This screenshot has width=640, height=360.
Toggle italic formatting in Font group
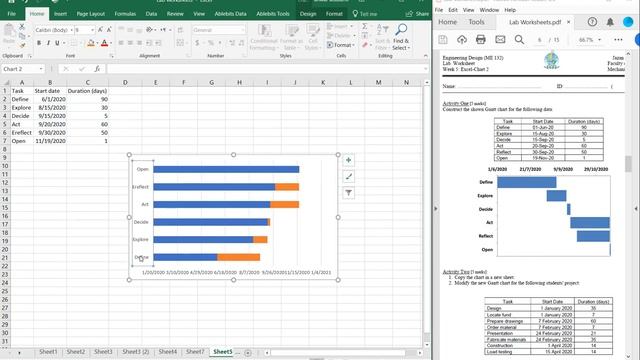coord(48,43)
